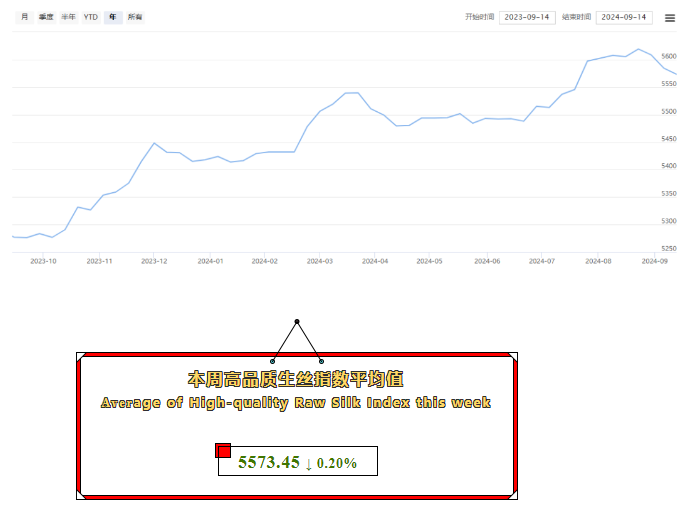The image size is (690, 510).
Task: Click the index value 5573.45
Action: (268, 462)
